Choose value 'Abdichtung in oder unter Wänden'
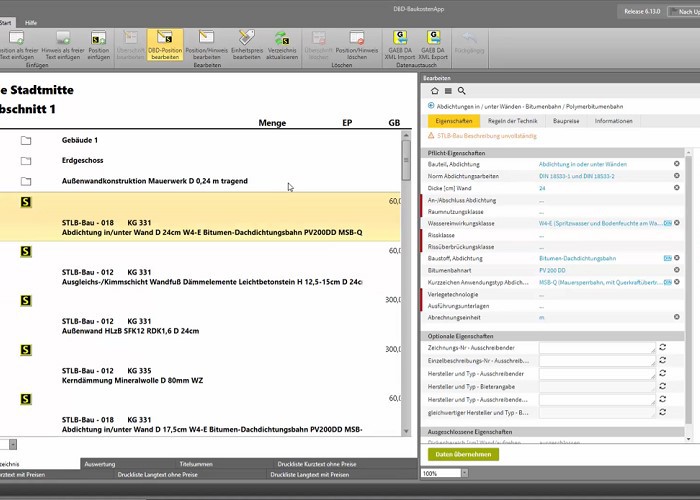 click(x=583, y=164)
